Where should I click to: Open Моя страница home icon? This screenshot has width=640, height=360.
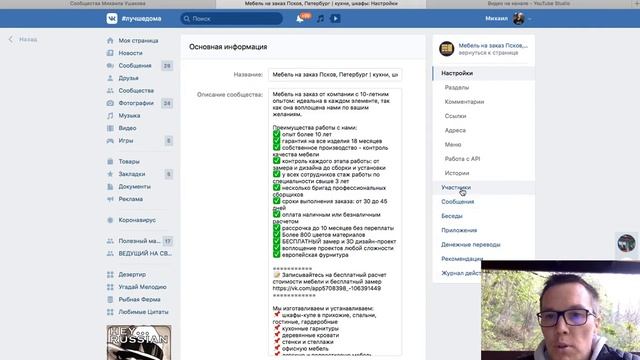click(x=110, y=40)
